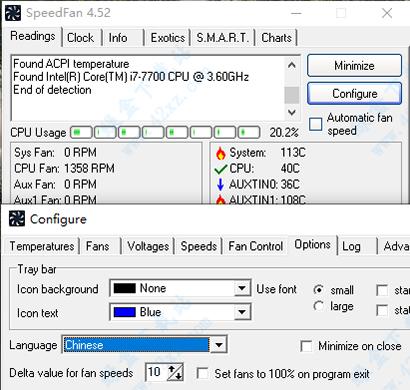410x390 pixels.
Task: Click the 'Aux Fan: 0 RPM' reading
Action: [55, 184]
